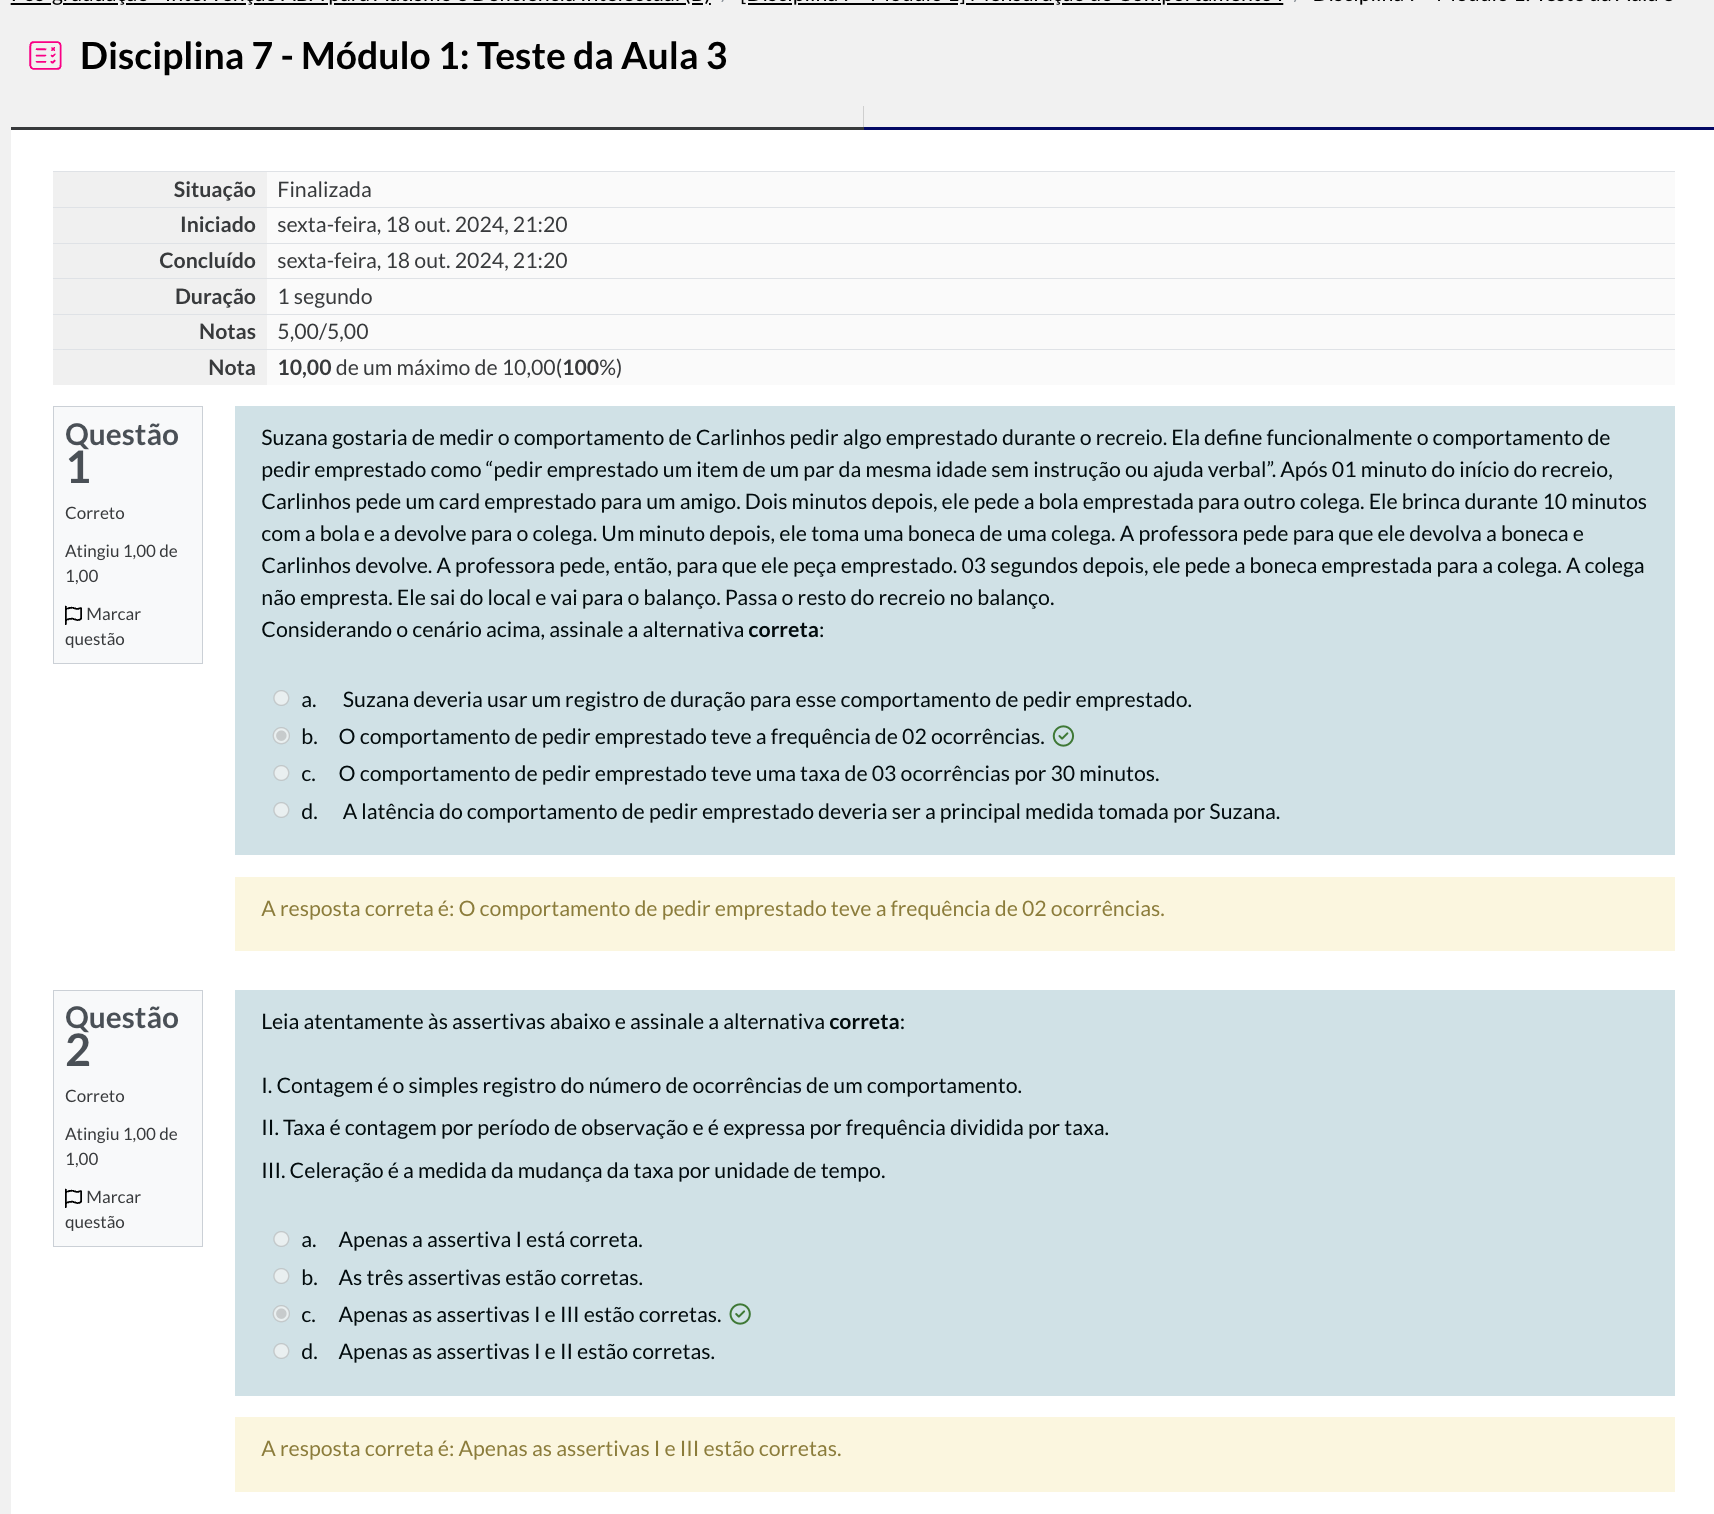Click the 'Duração' row label

click(x=215, y=297)
